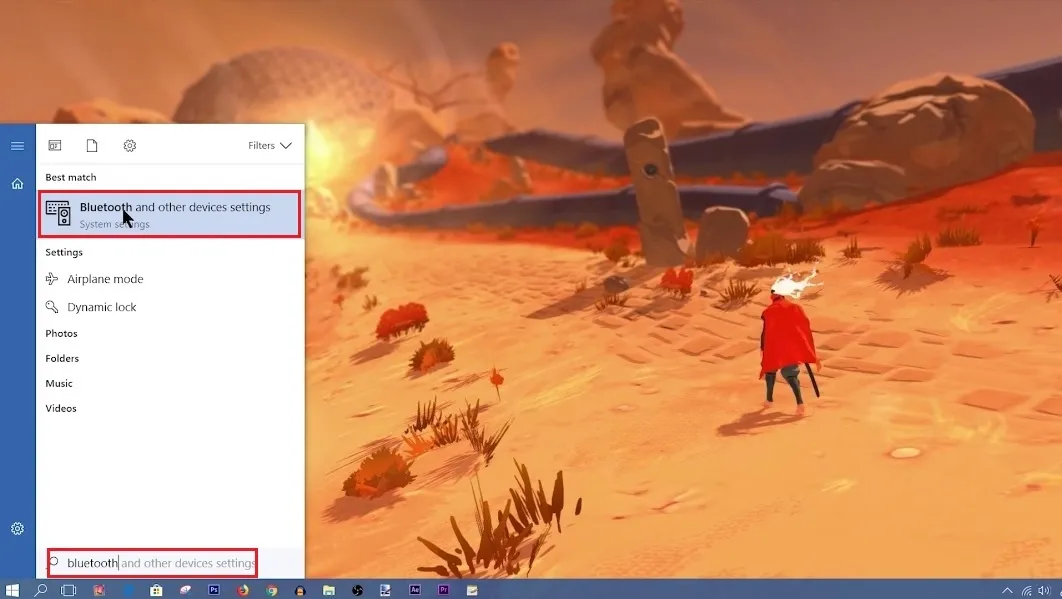Launch Google Chrome from taskbar

272,590
